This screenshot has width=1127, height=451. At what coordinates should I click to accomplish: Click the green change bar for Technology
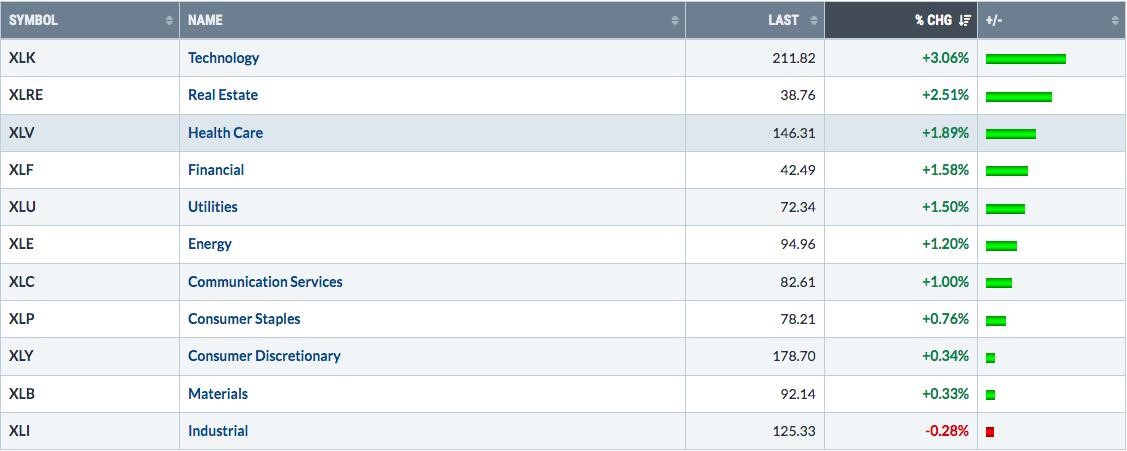click(1026, 59)
